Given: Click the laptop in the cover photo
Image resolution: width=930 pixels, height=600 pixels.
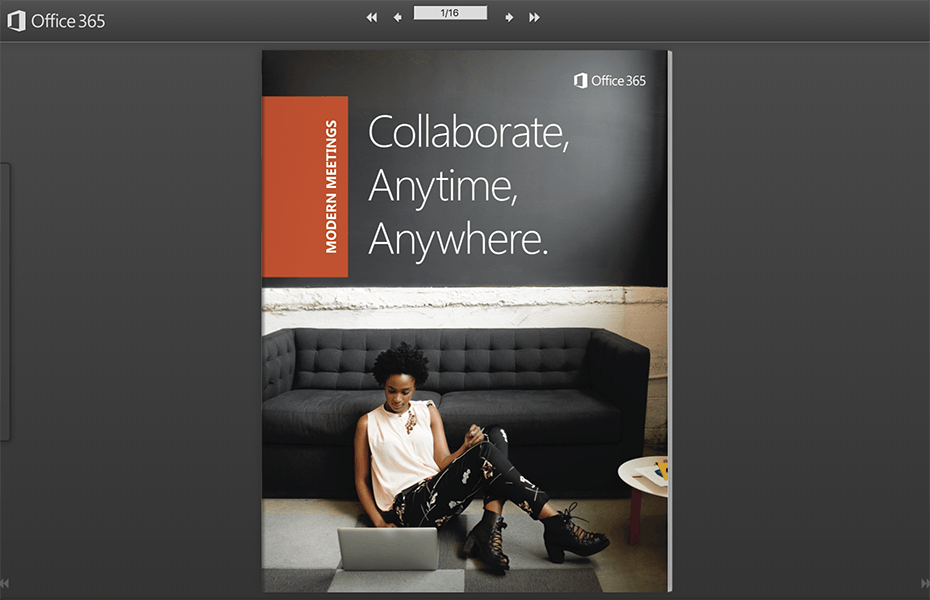Looking at the screenshot, I should tap(388, 548).
